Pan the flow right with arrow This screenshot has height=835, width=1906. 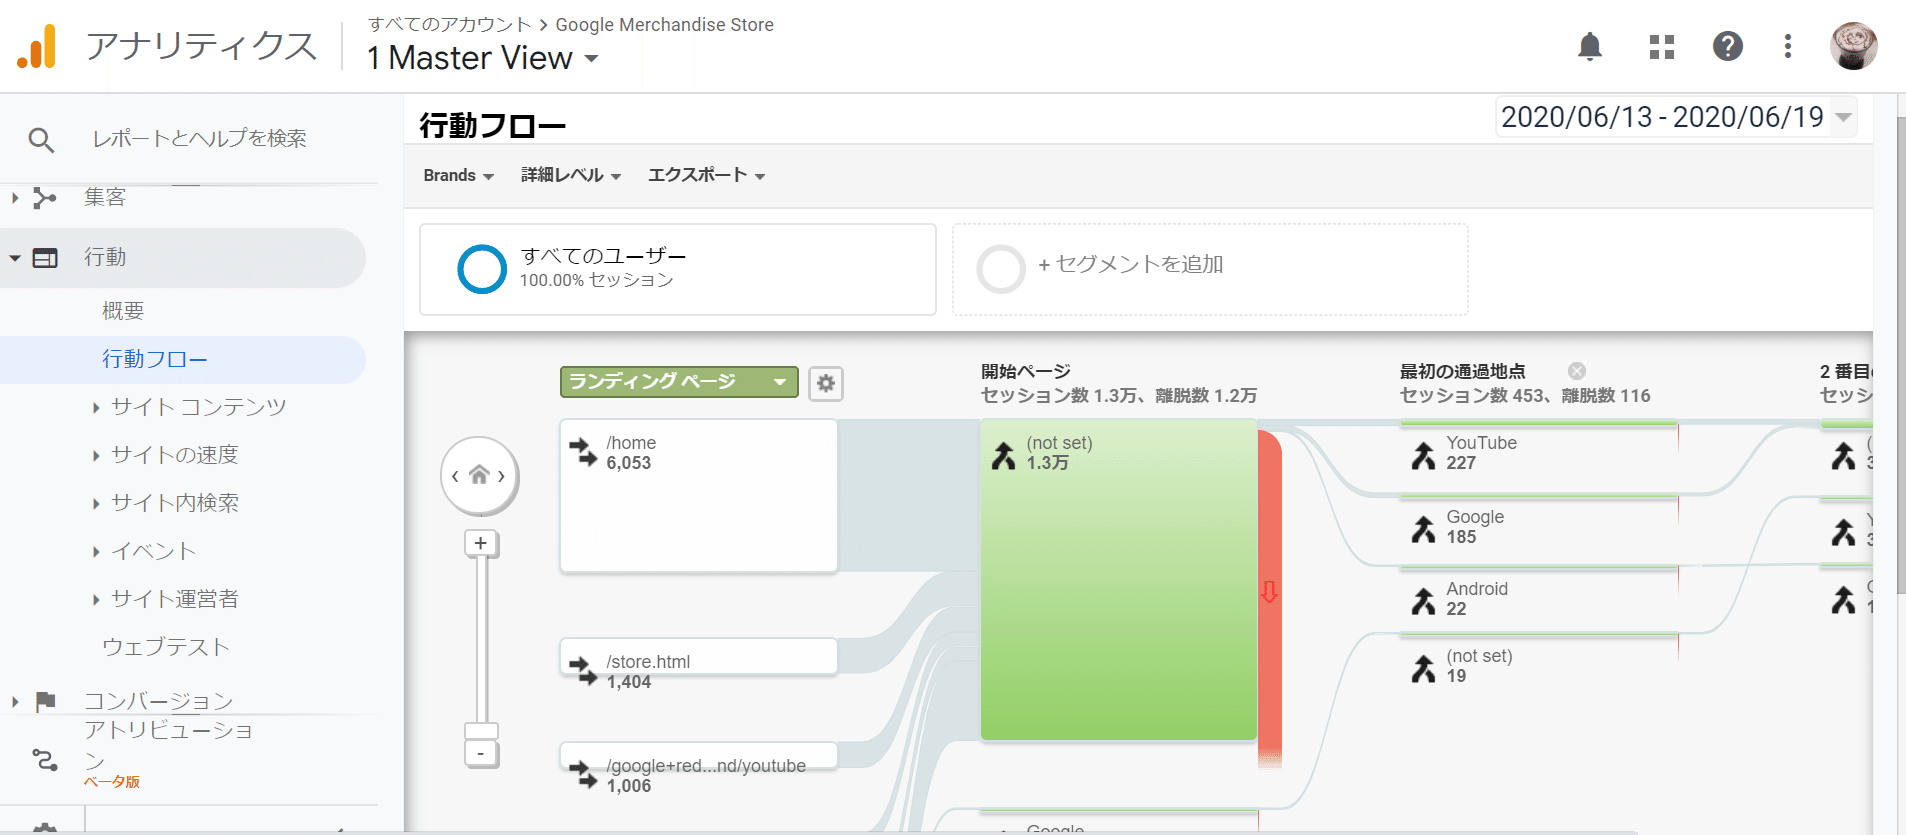pyautogui.click(x=501, y=476)
